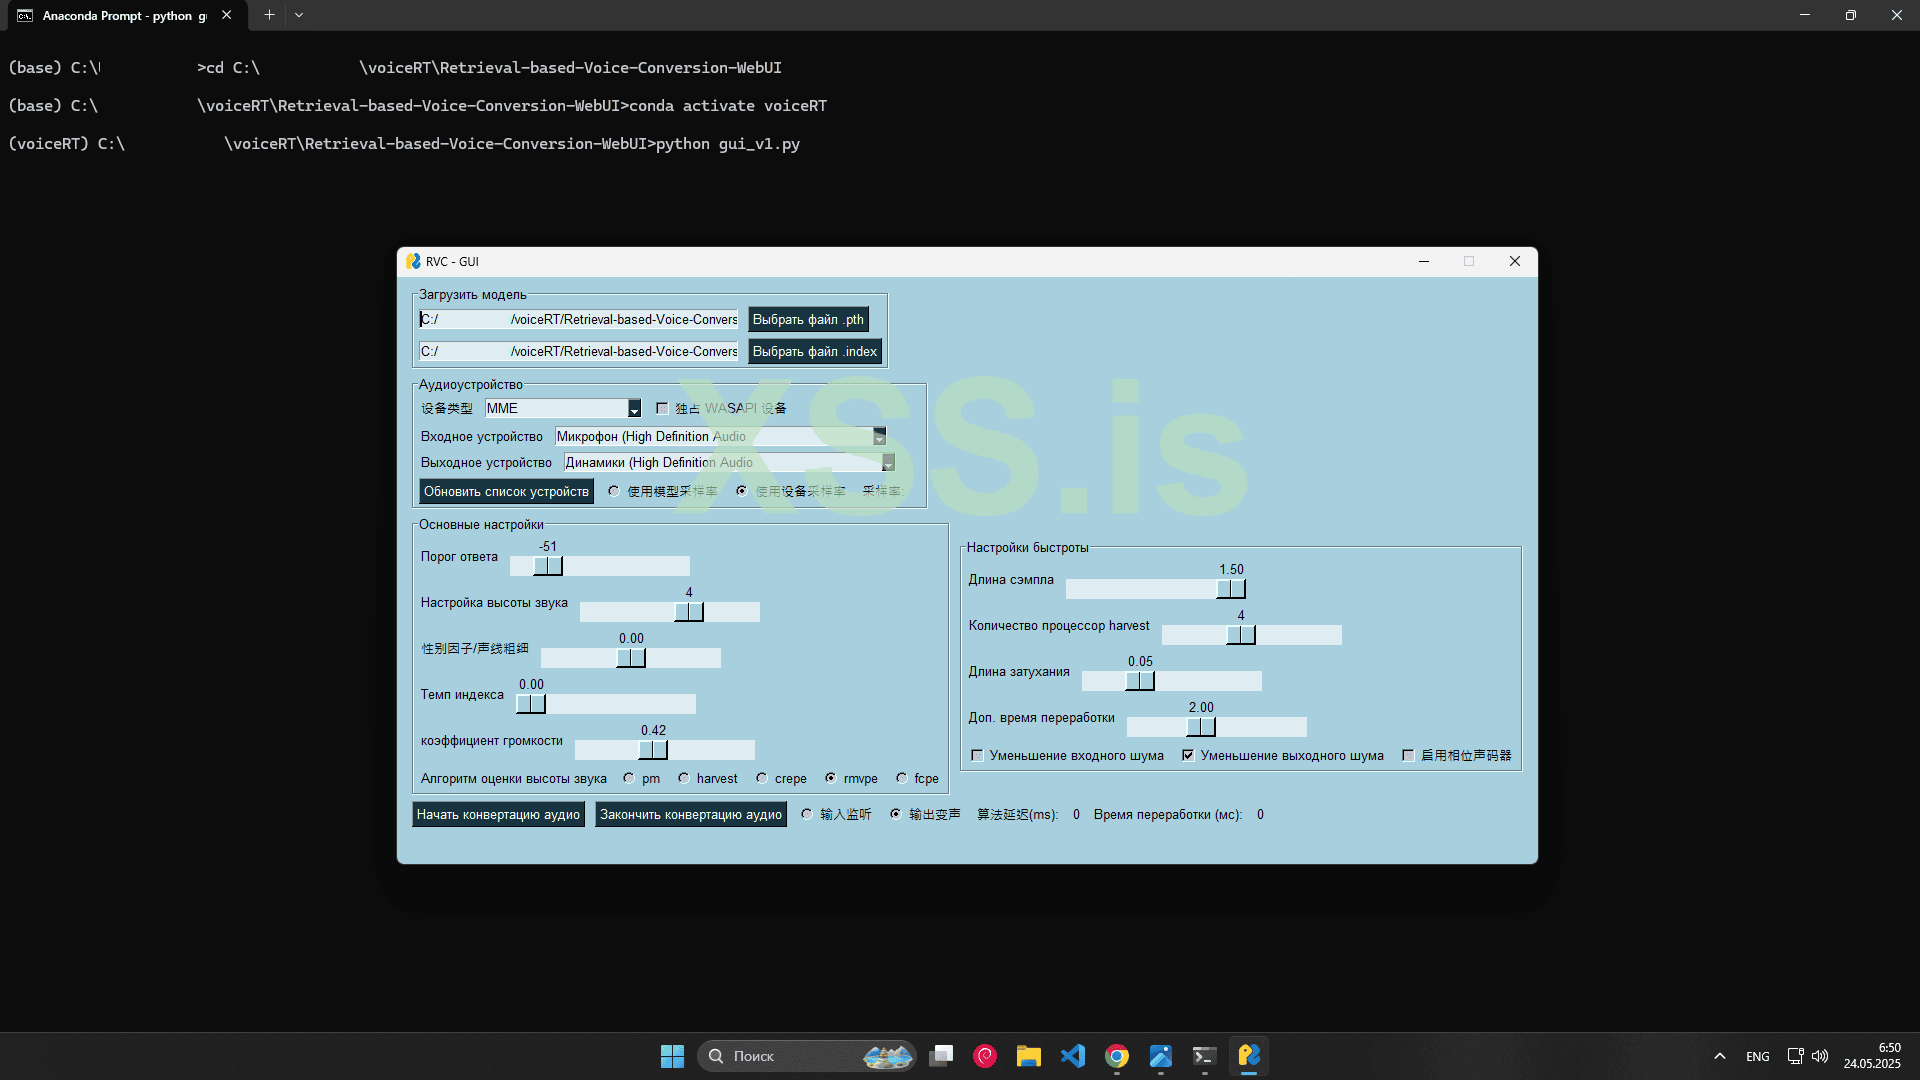Click the Debian swirl taskbar icon

tap(985, 1056)
